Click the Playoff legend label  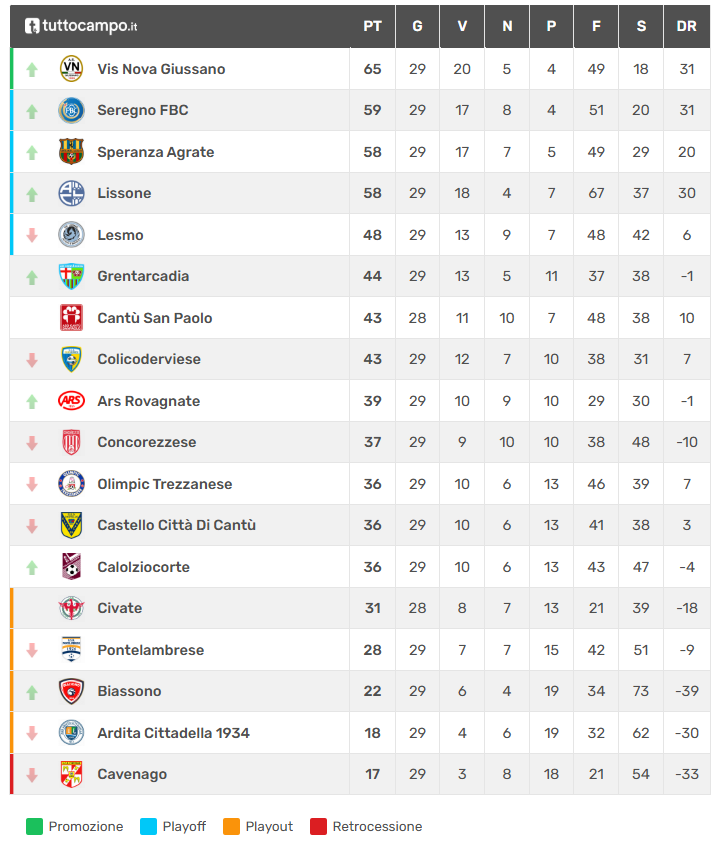click(x=184, y=826)
